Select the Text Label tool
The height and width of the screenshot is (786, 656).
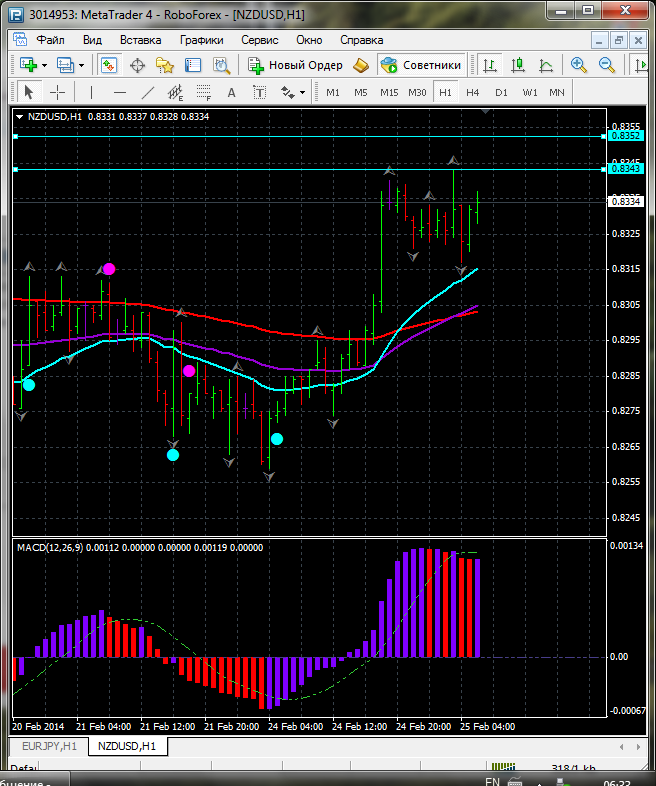(x=259, y=92)
